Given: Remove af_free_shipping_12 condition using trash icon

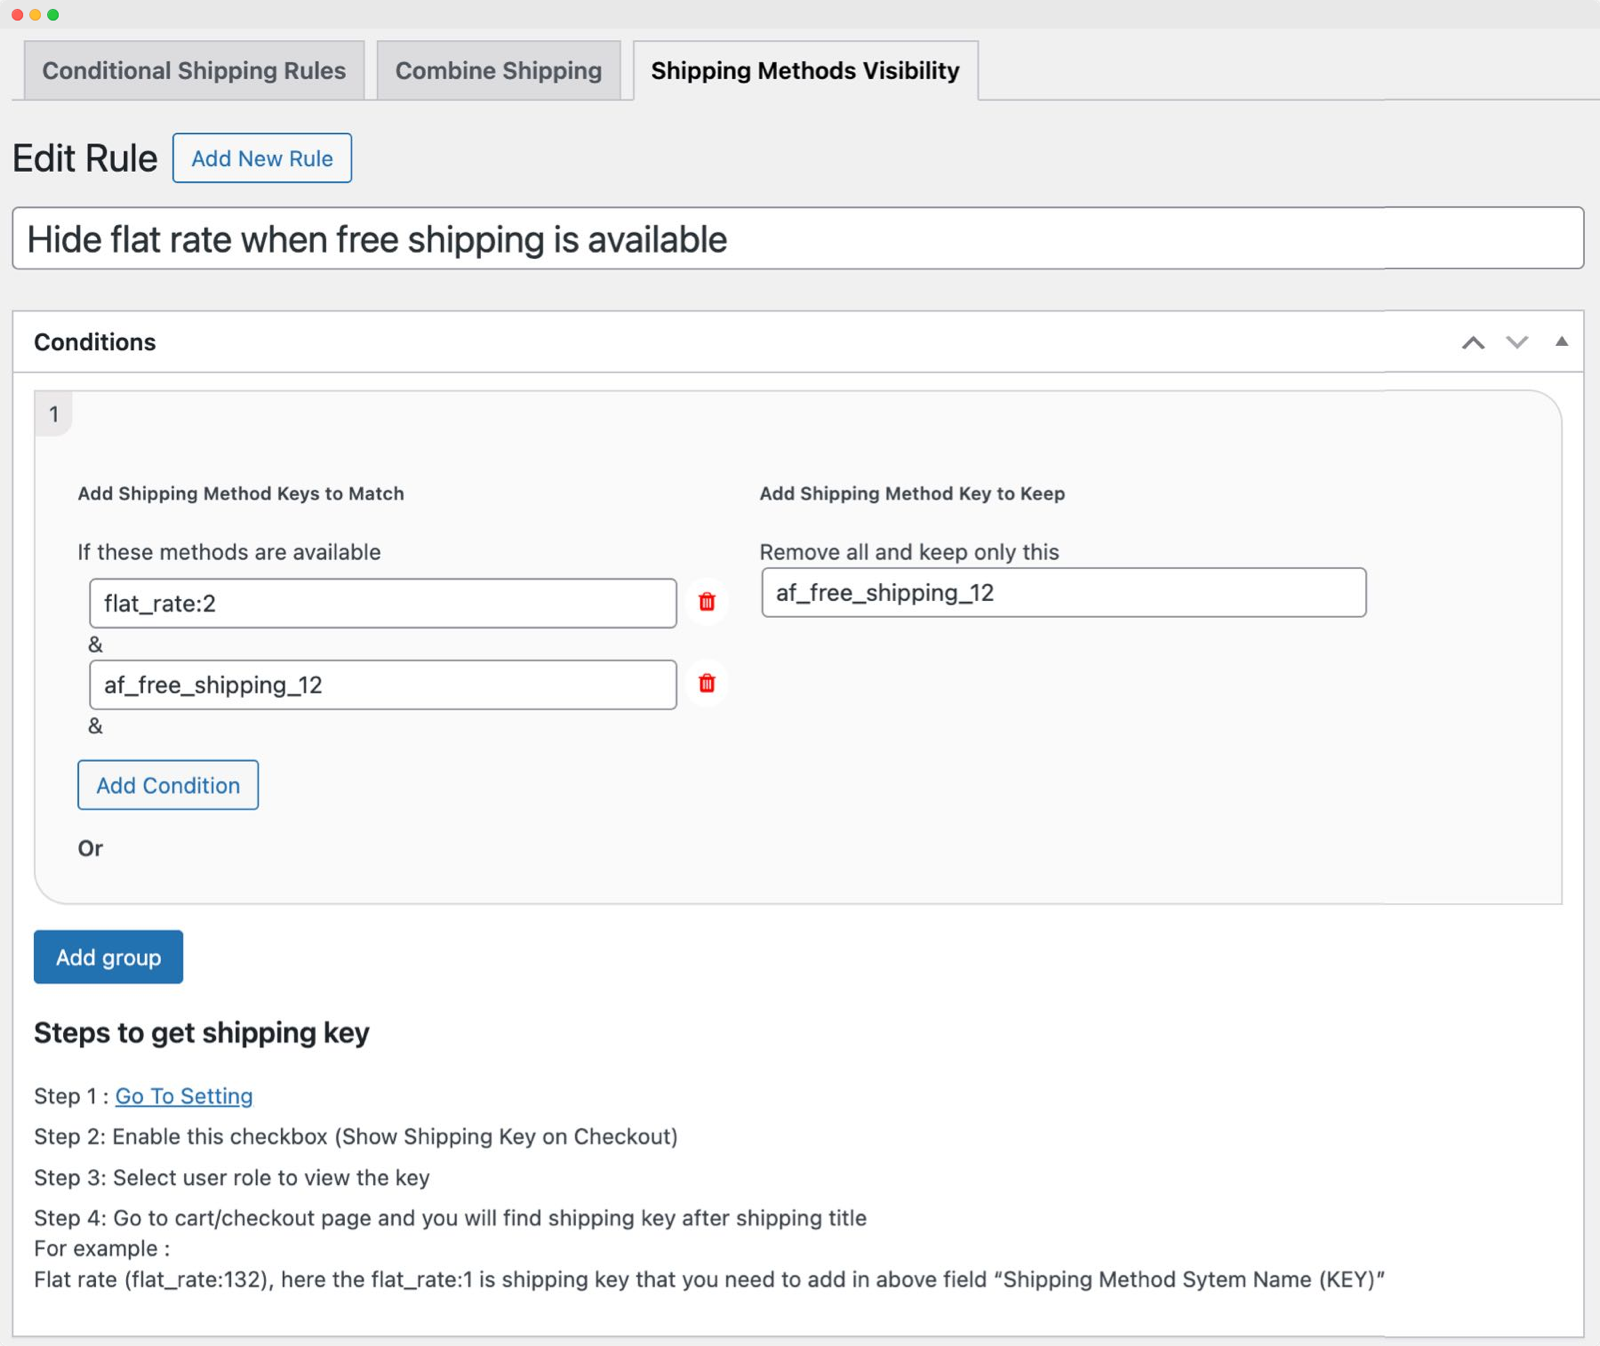Looking at the screenshot, I should click(707, 684).
